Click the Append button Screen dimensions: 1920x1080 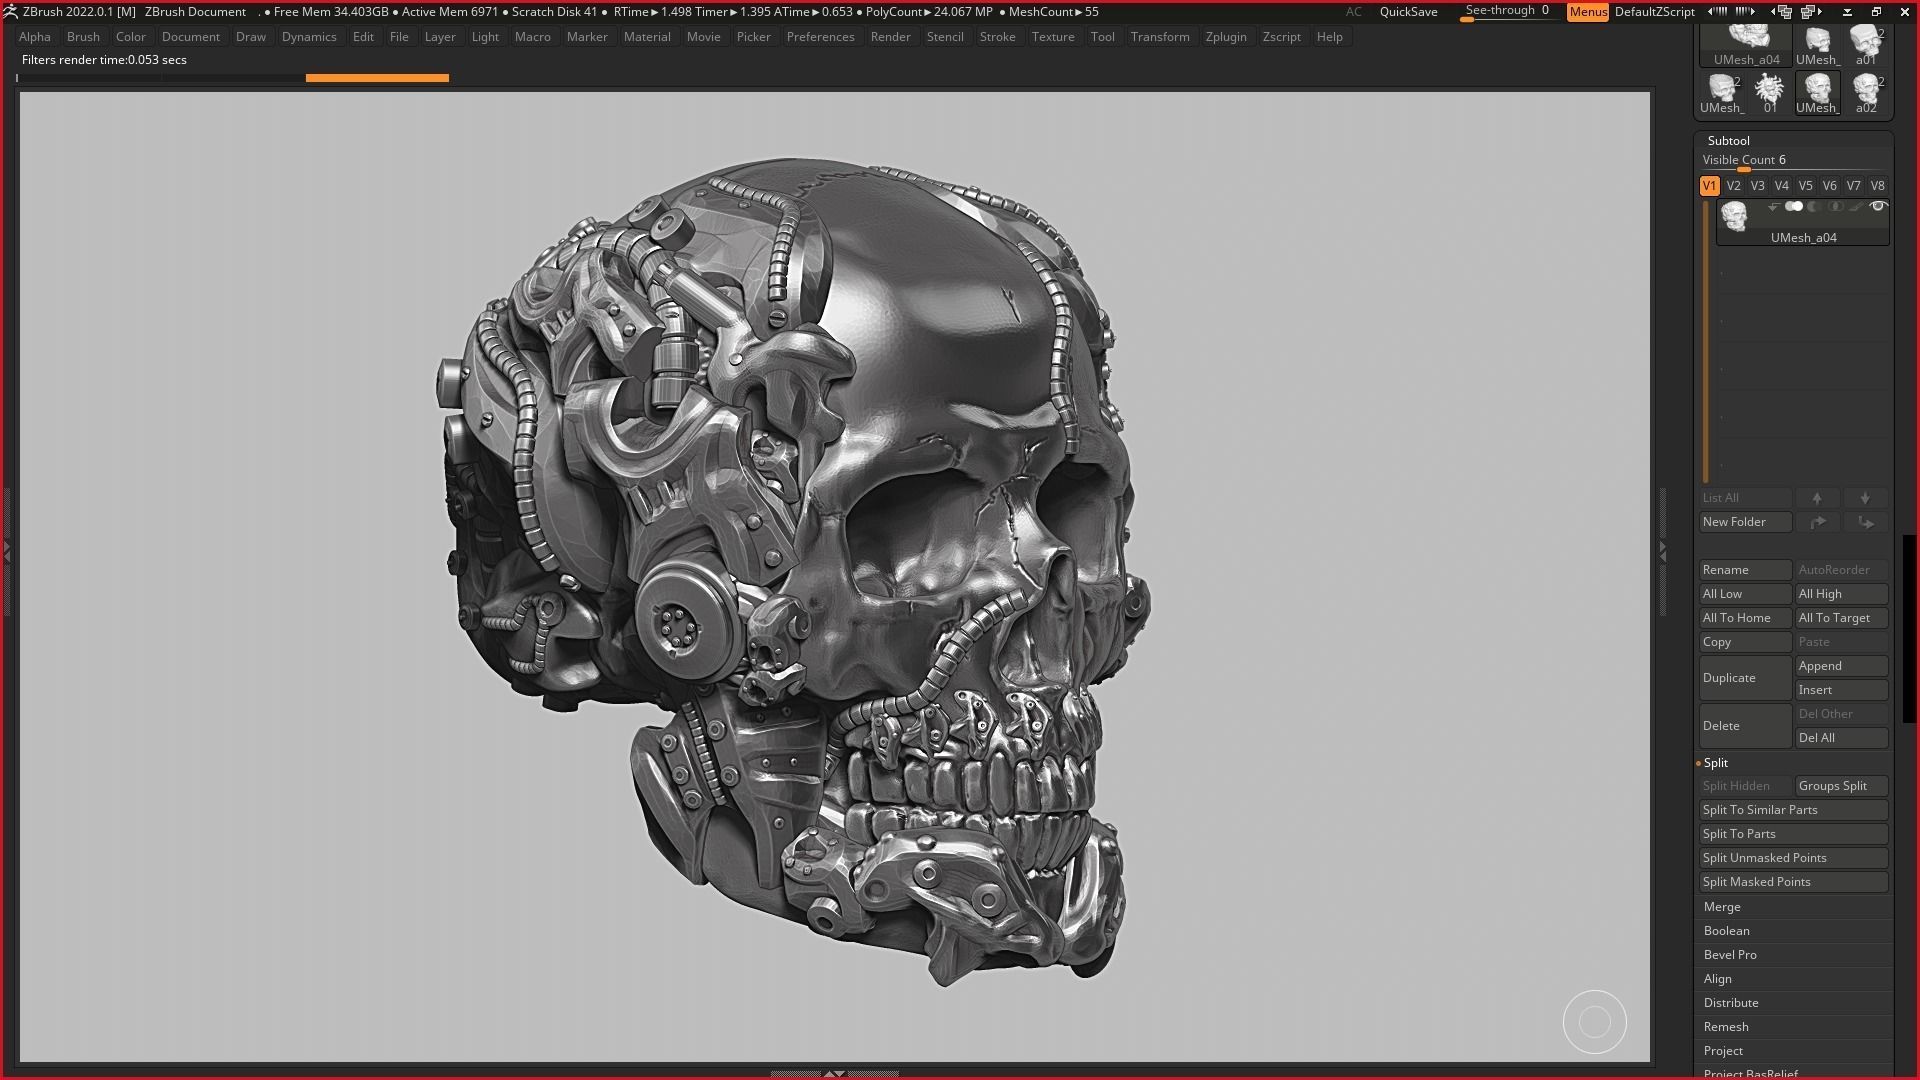point(1841,666)
